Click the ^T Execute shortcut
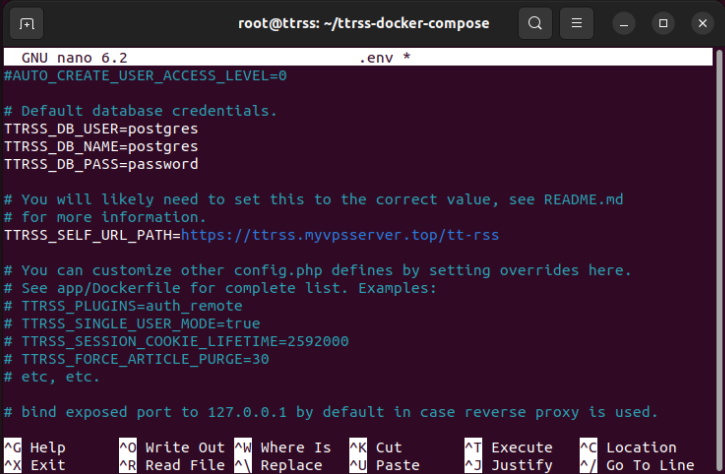Screen dimensions: 725x474 tap(509, 447)
